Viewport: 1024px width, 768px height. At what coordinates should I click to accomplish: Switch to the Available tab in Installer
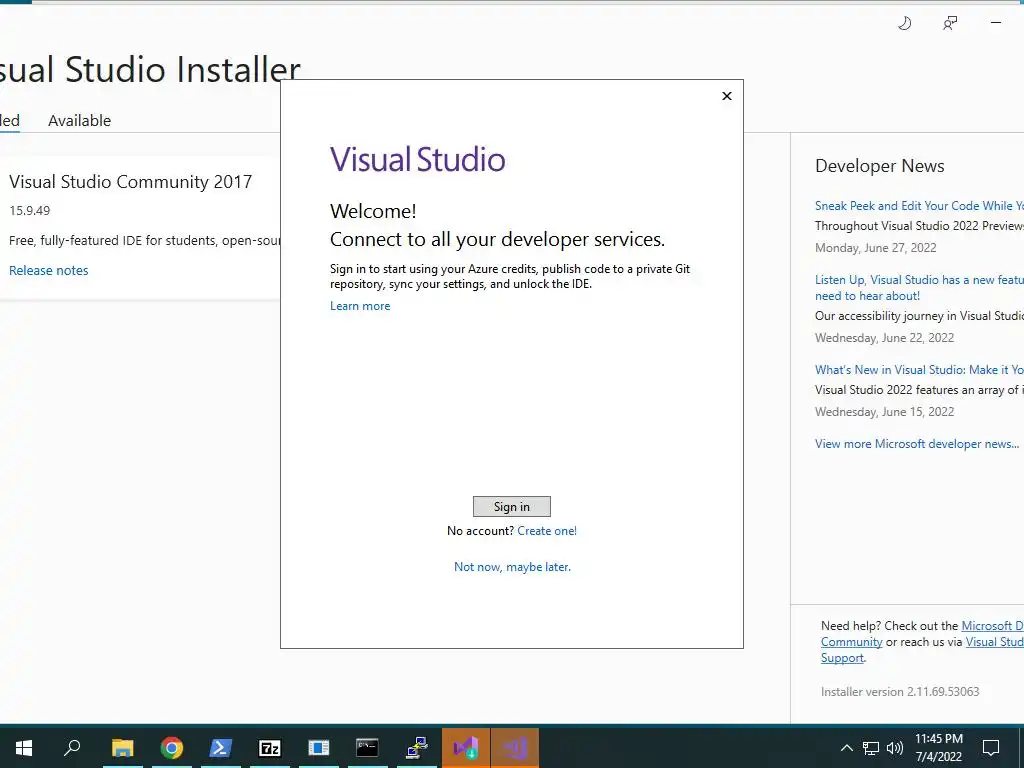click(79, 121)
